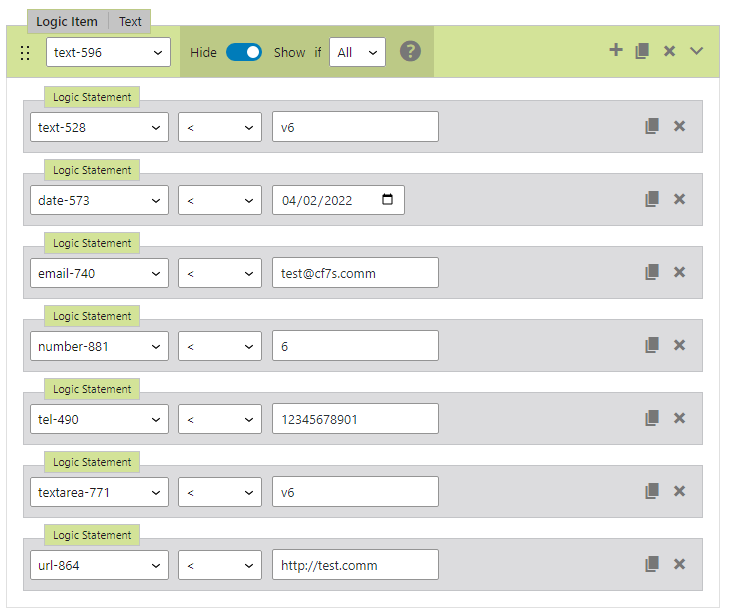Click the plus icon to add logic statement

click(616, 50)
